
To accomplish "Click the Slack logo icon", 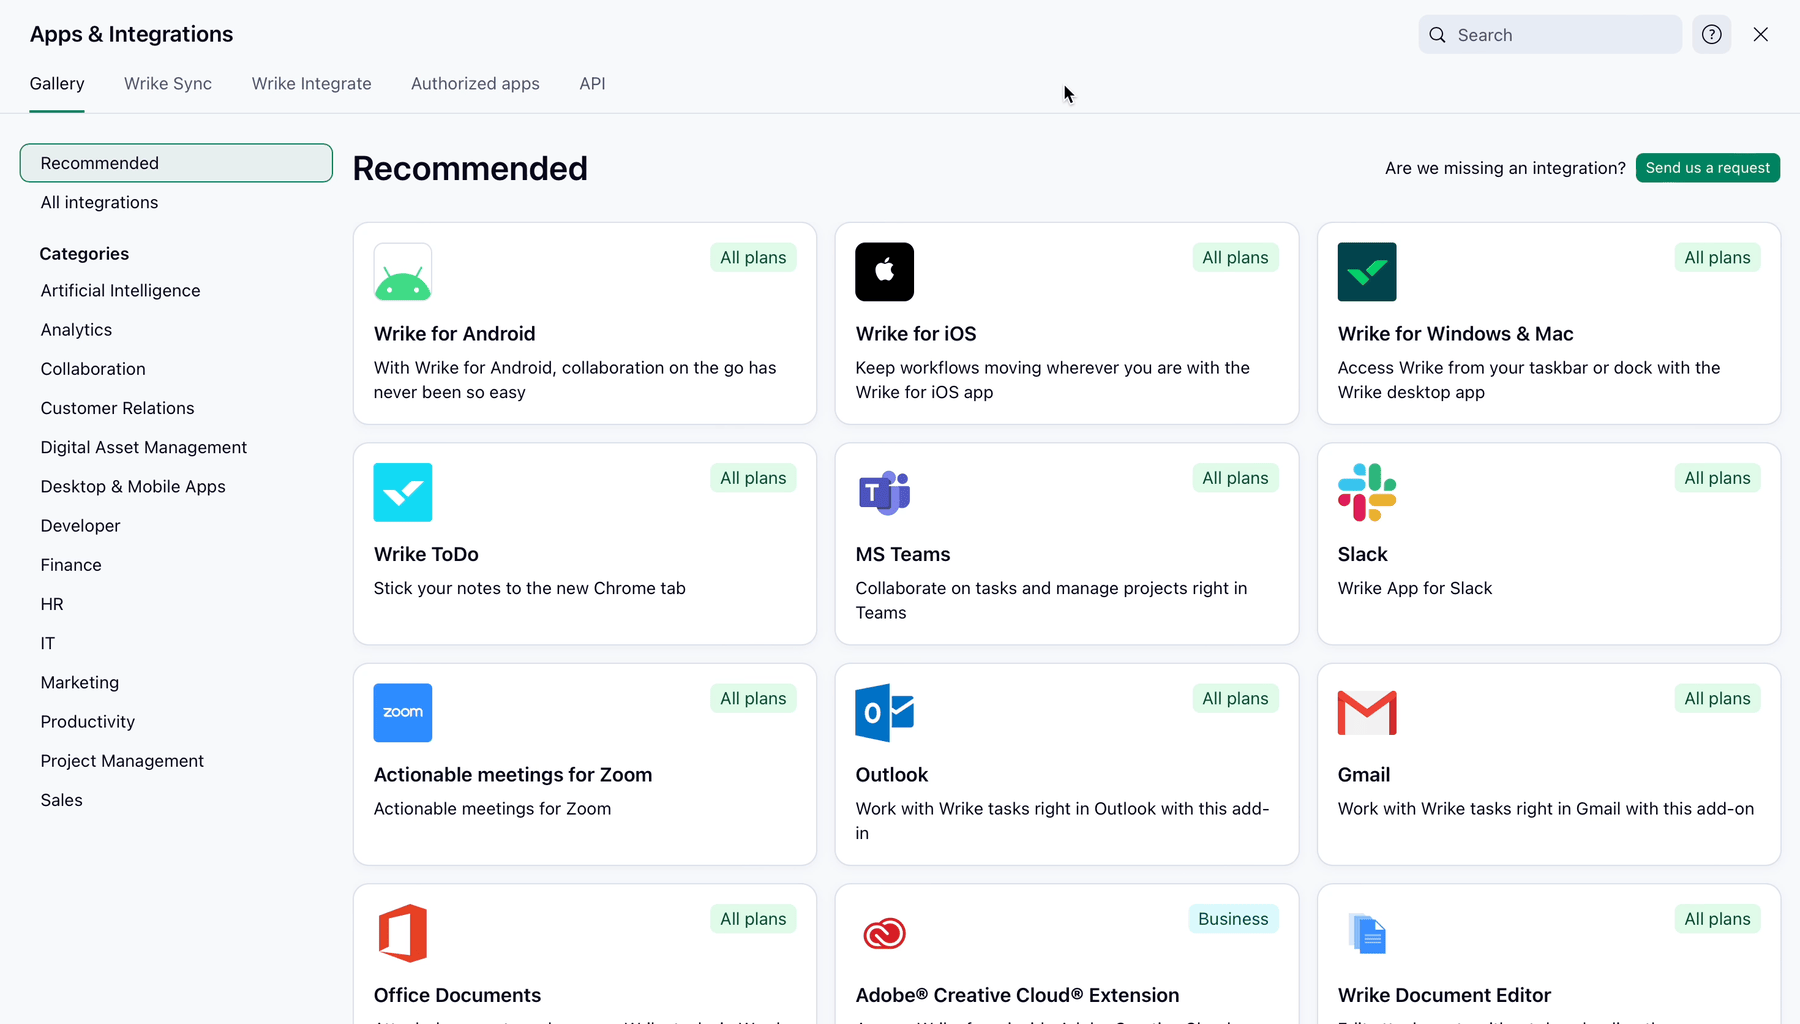I will tap(1367, 492).
